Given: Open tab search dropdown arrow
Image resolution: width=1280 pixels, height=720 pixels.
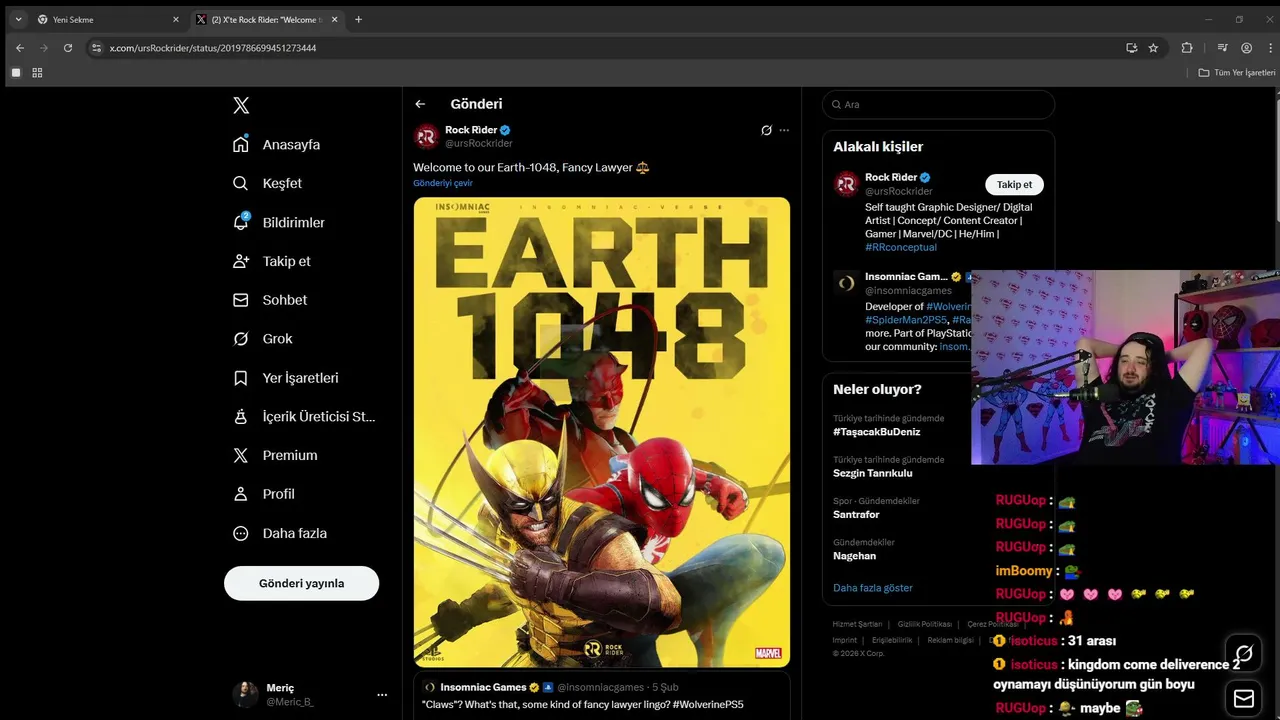Looking at the screenshot, I should click(x=18, y=19).
